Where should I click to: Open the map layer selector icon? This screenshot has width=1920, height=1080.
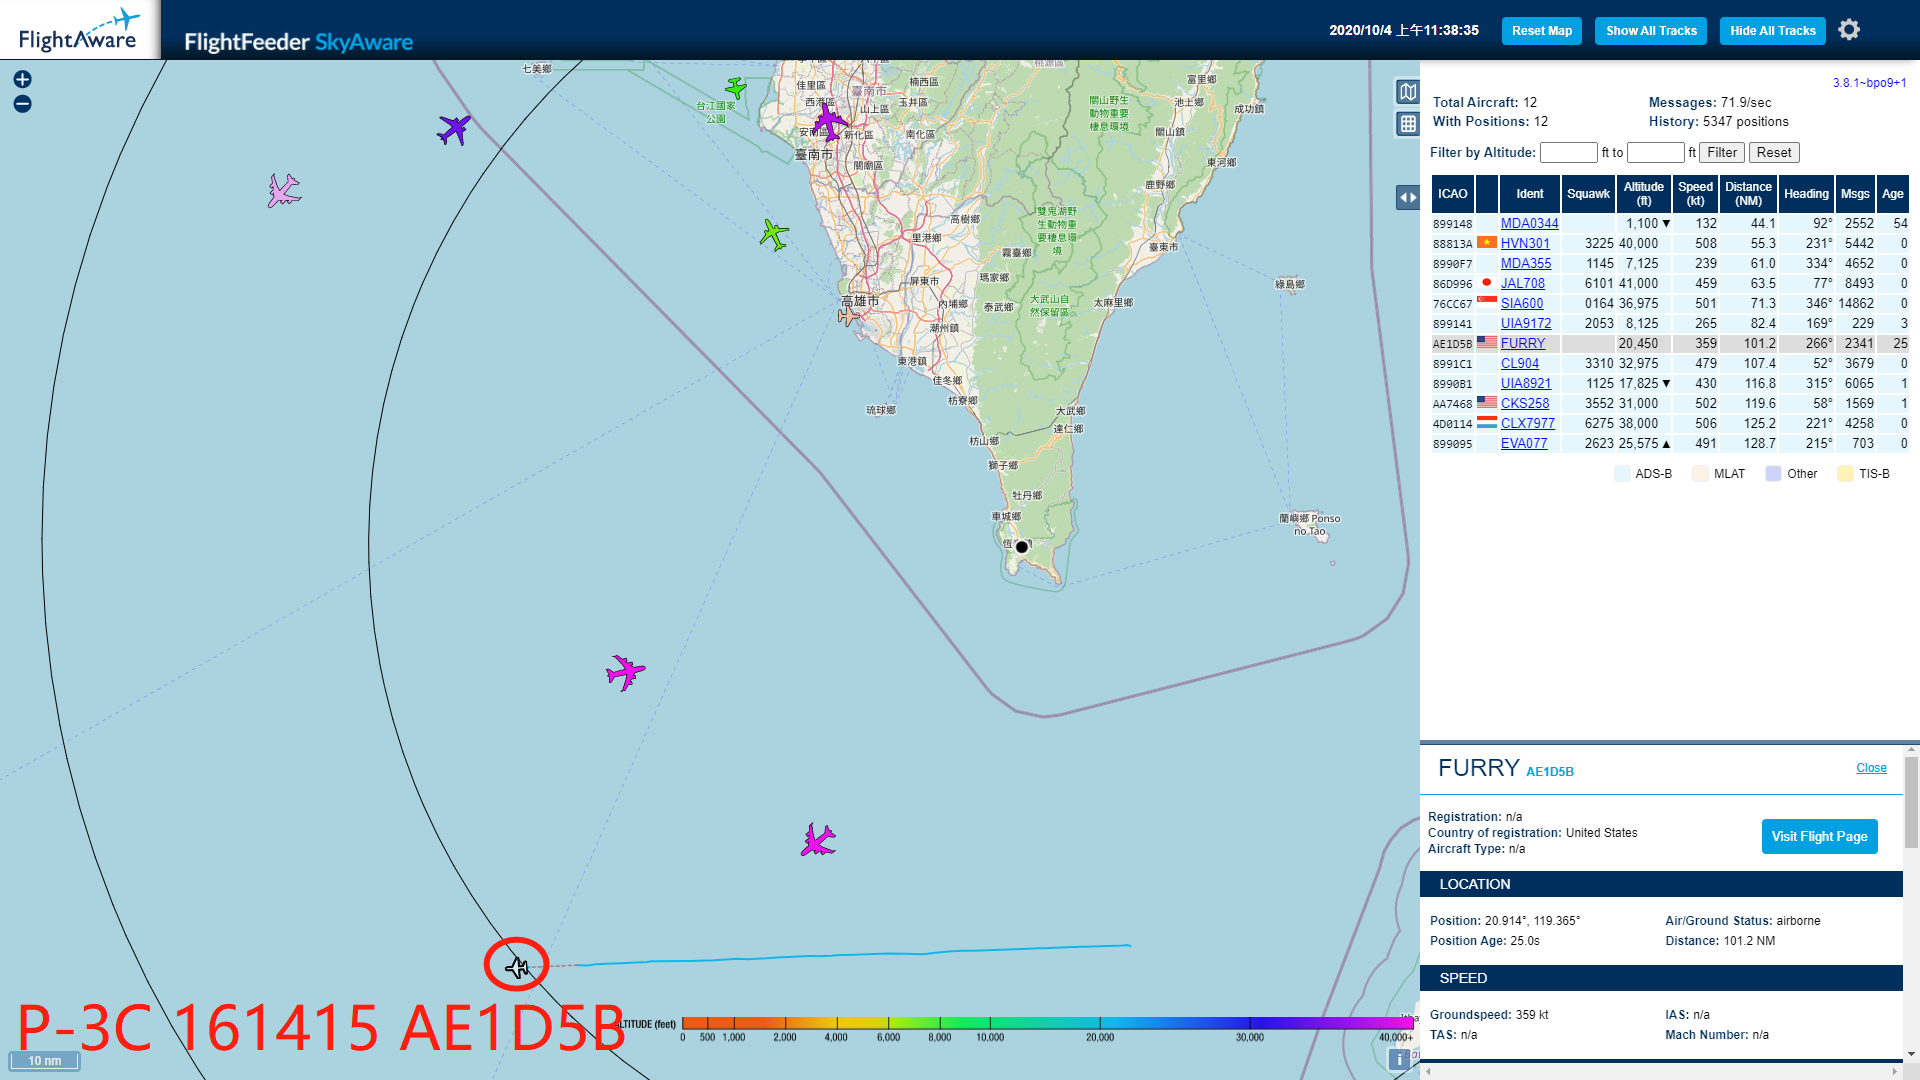pyautogui.click(x=1408, y=92)
